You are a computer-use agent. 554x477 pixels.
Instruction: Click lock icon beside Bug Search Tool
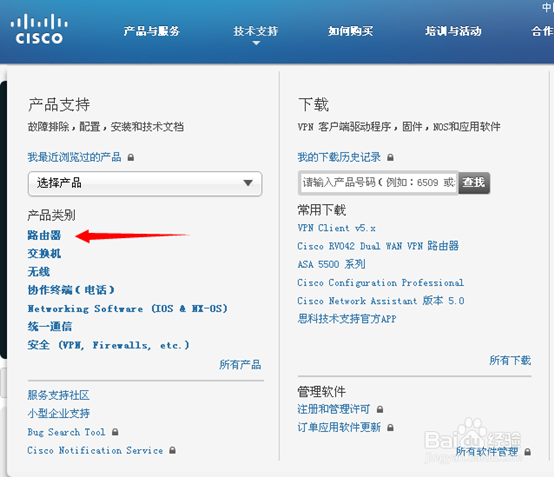coord(115,432)
